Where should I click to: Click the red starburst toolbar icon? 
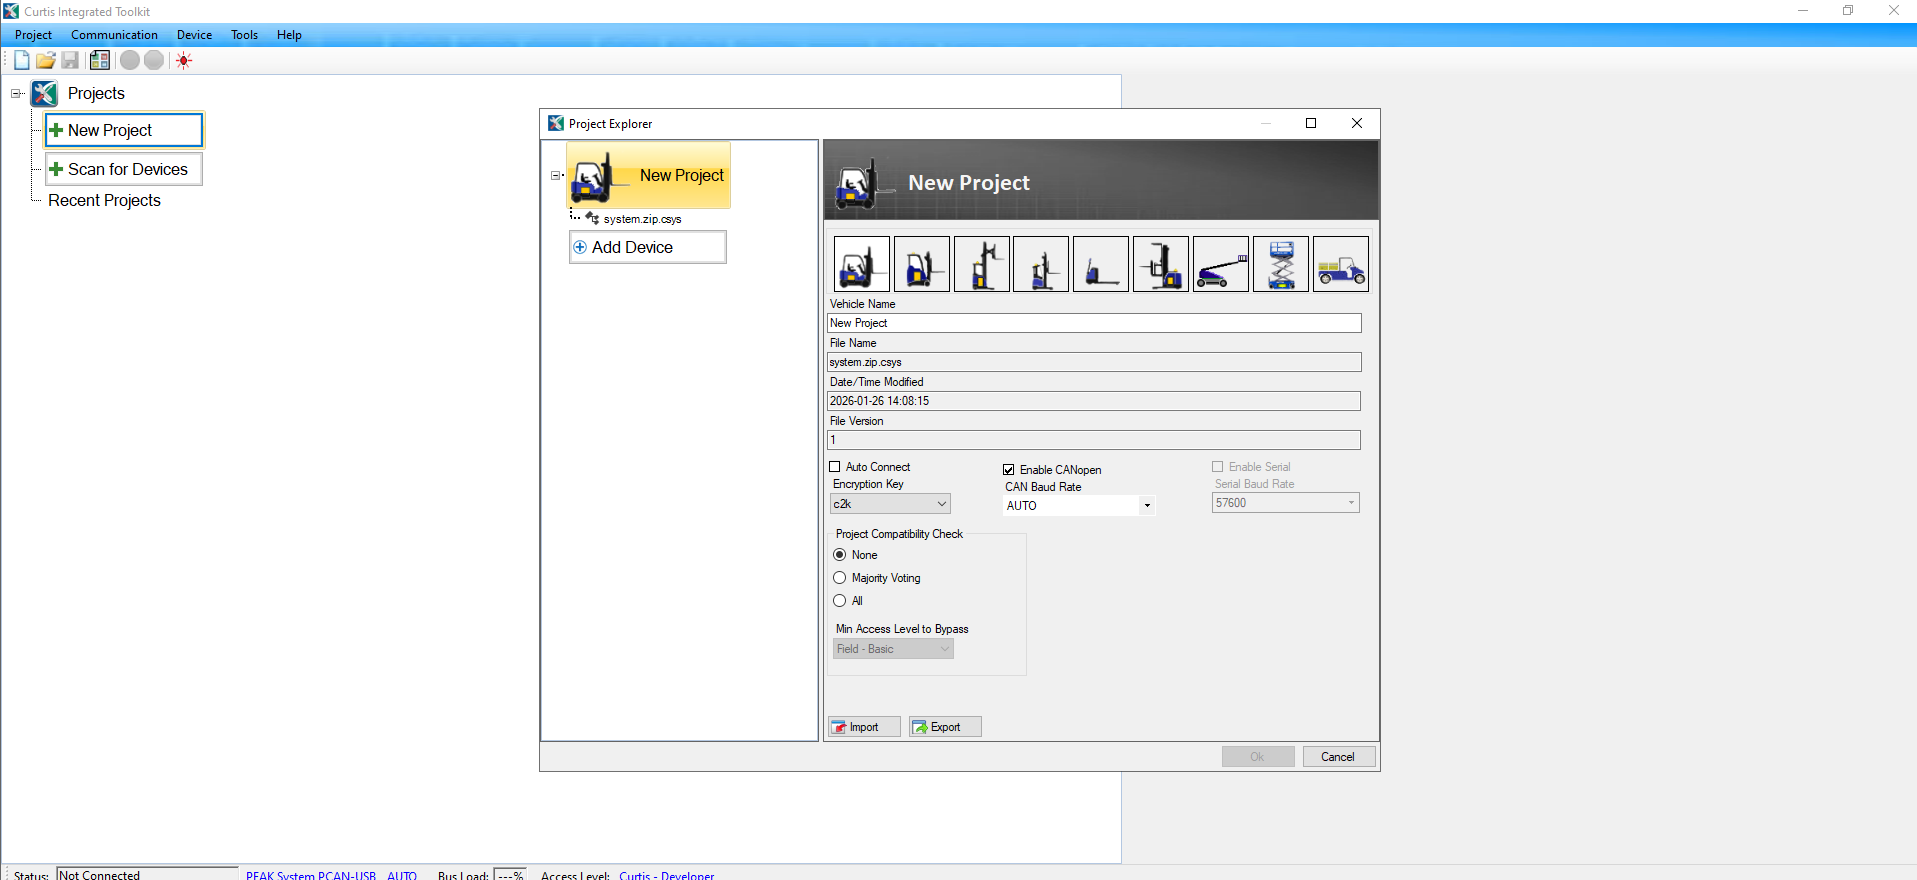[184, 60]
